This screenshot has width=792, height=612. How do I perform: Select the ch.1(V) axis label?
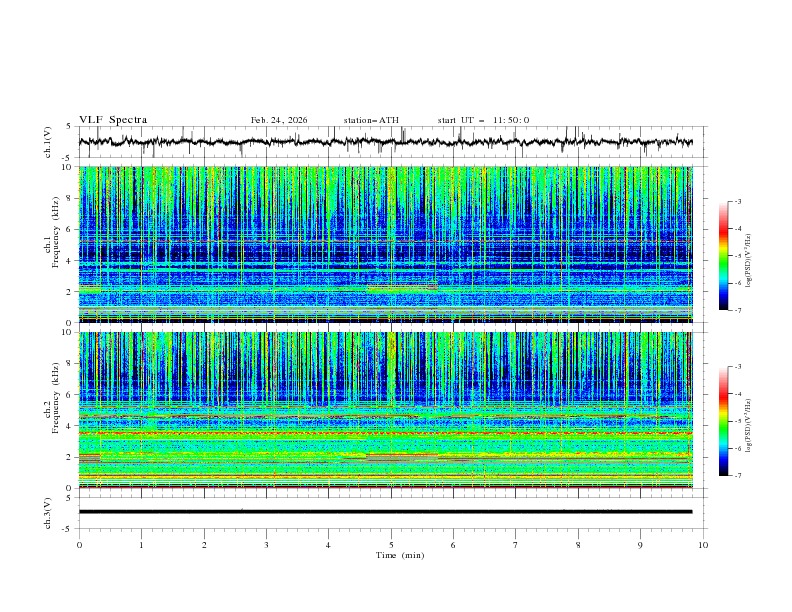click(x=48, y=142)
